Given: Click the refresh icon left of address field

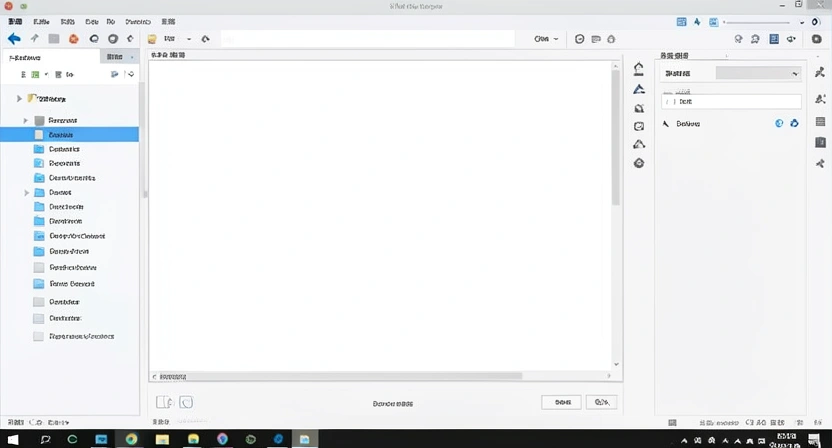Looking at the screenshot, I should [205, 39].
